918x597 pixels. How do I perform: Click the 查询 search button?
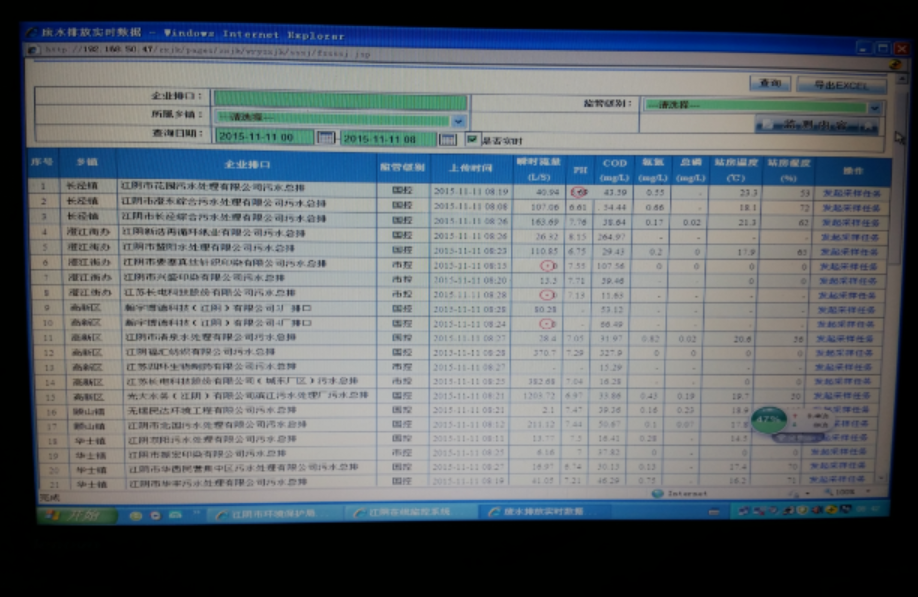pos(770,83)
